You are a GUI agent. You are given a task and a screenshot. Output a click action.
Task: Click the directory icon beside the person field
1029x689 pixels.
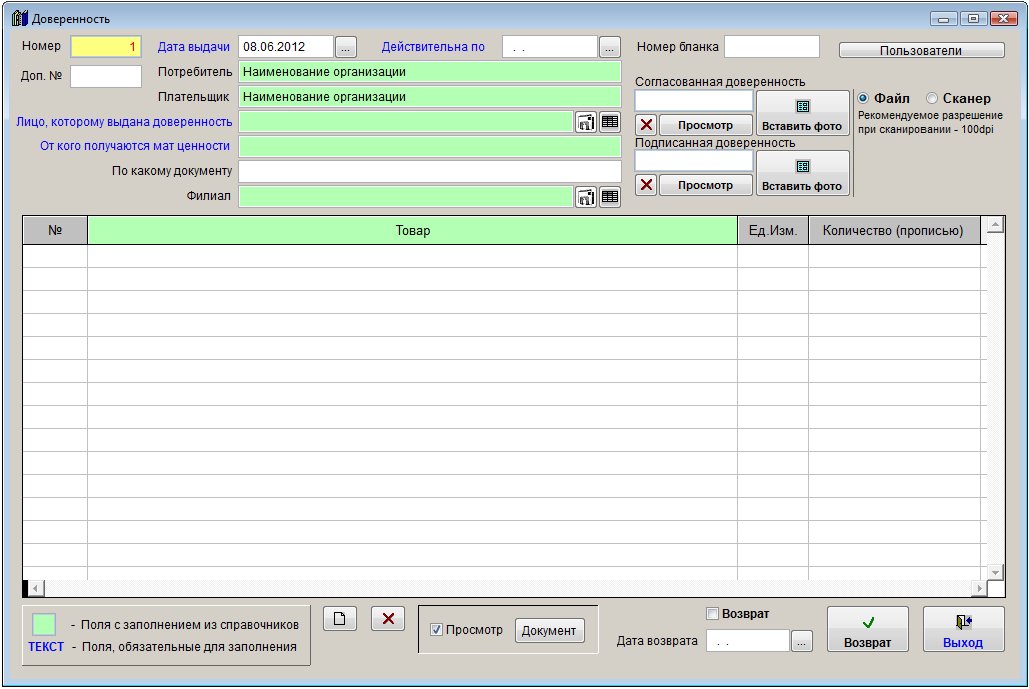(585, 122)
